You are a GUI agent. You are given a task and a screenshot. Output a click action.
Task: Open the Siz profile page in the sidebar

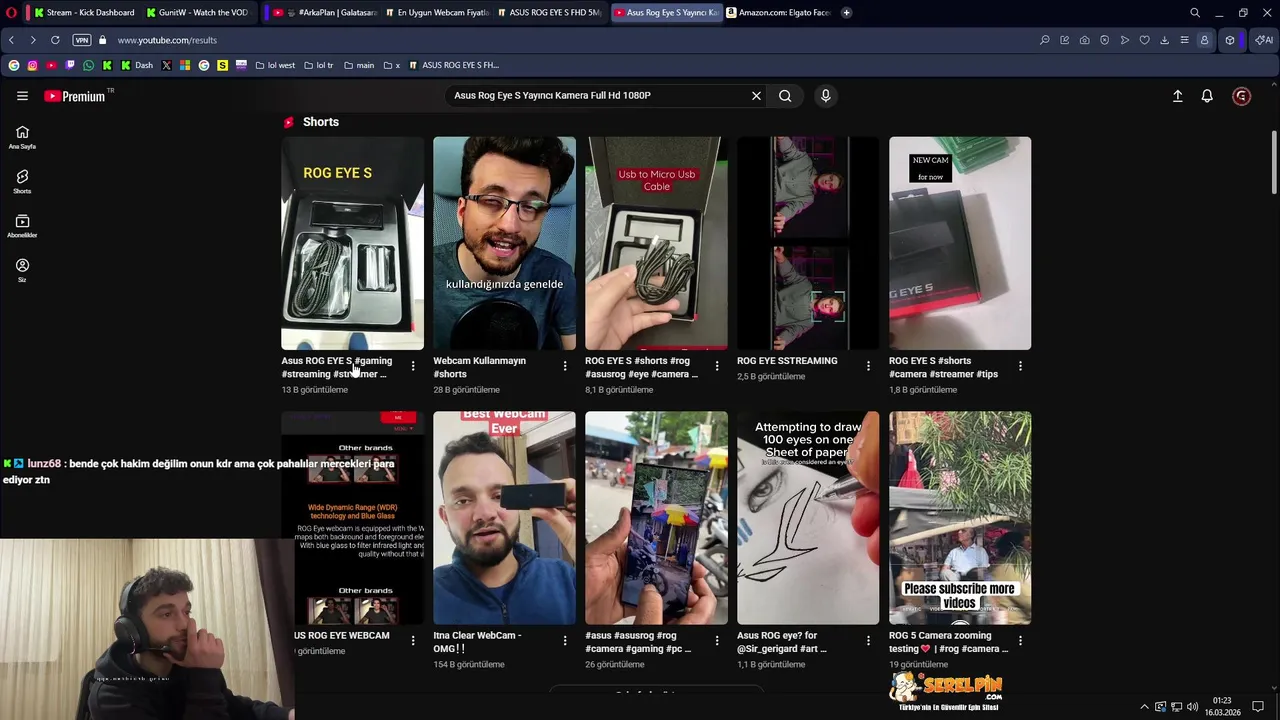[22, 271]
